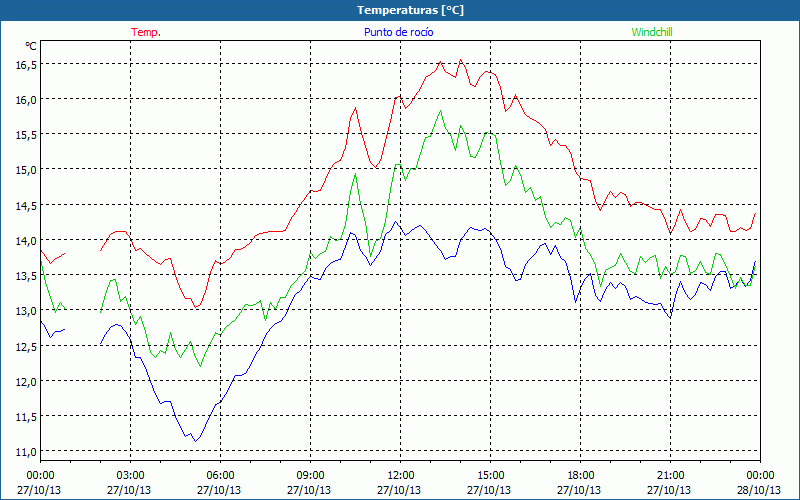Viewport: 800px width, 500px height.
Task: Click the 16,5 y-axis value
Action: coord(26,65)
